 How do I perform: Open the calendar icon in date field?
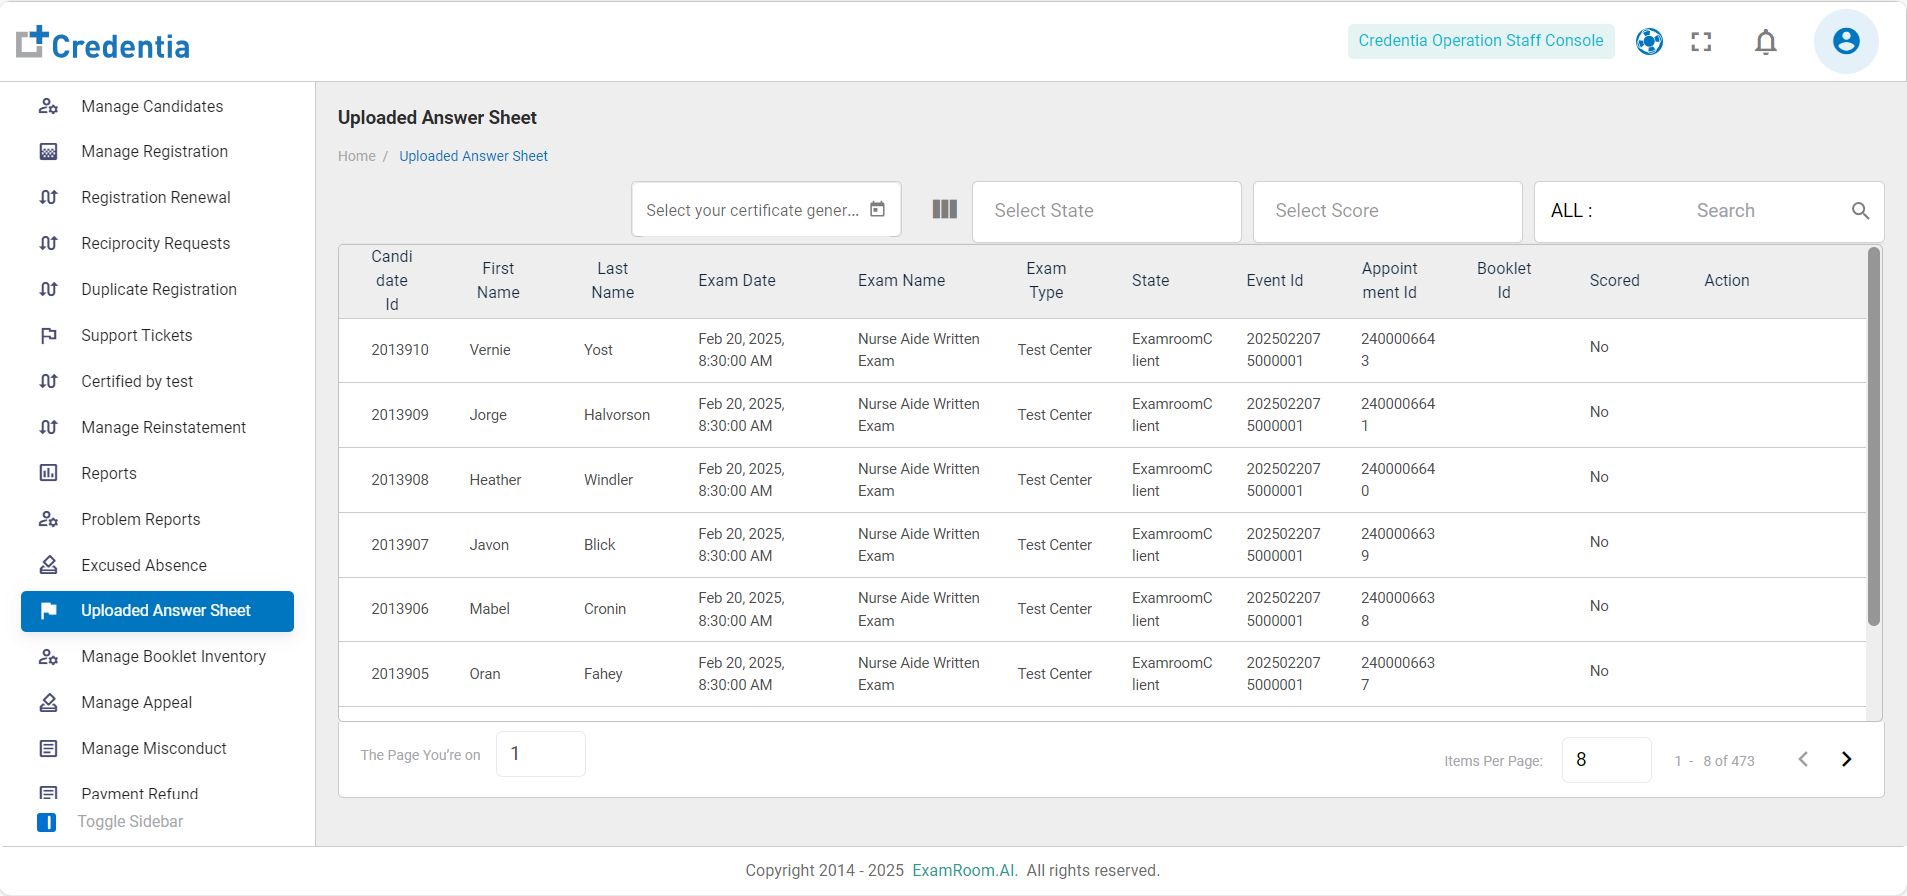point(877,209)
